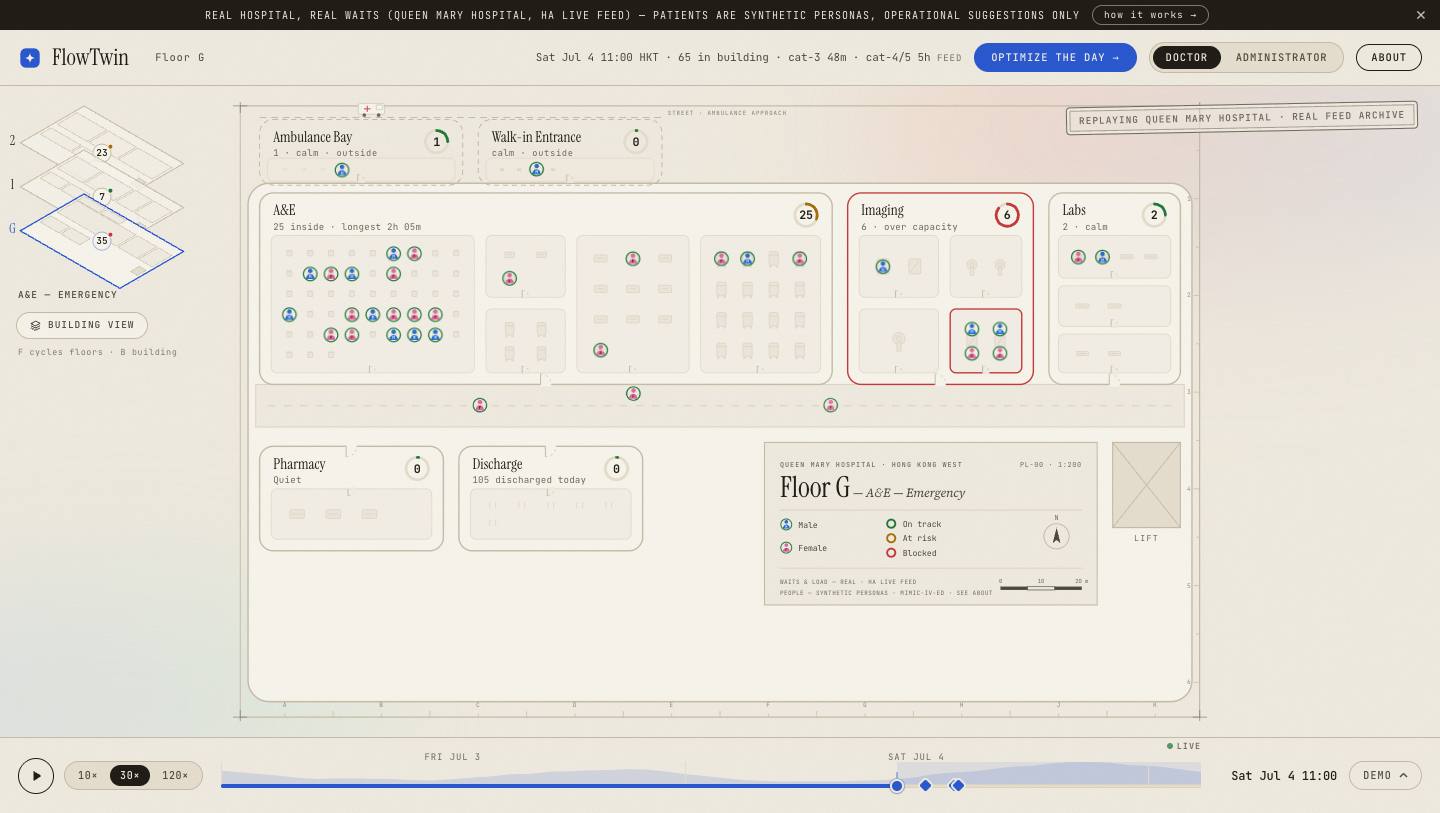Screen dimensions: 1440x813
Task: Switch to Doctor view
Action: (1187, 58)
